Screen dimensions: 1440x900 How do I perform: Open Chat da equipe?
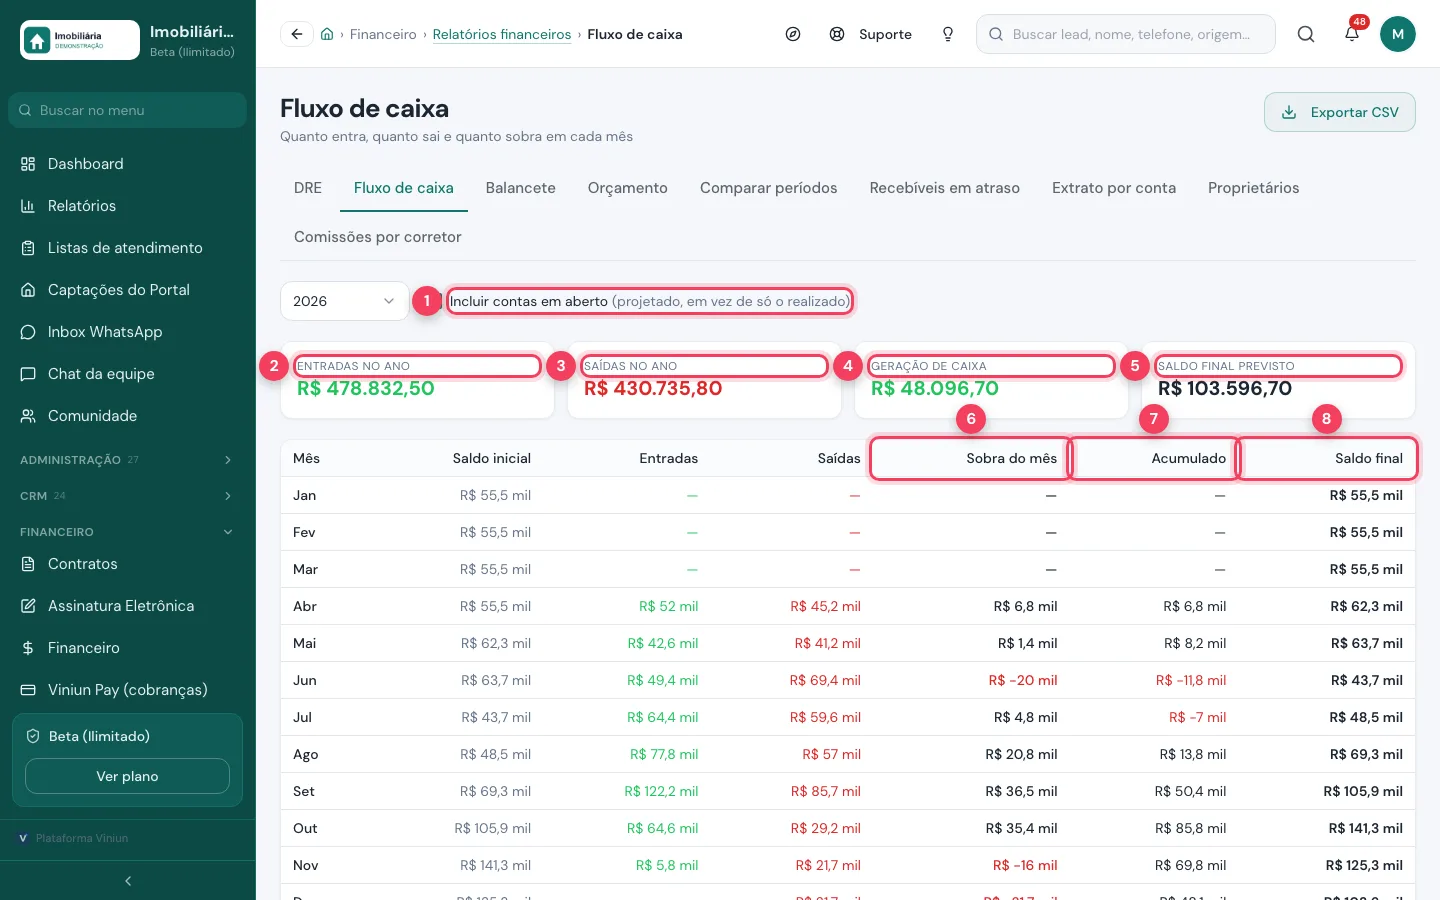click(127, 374)
